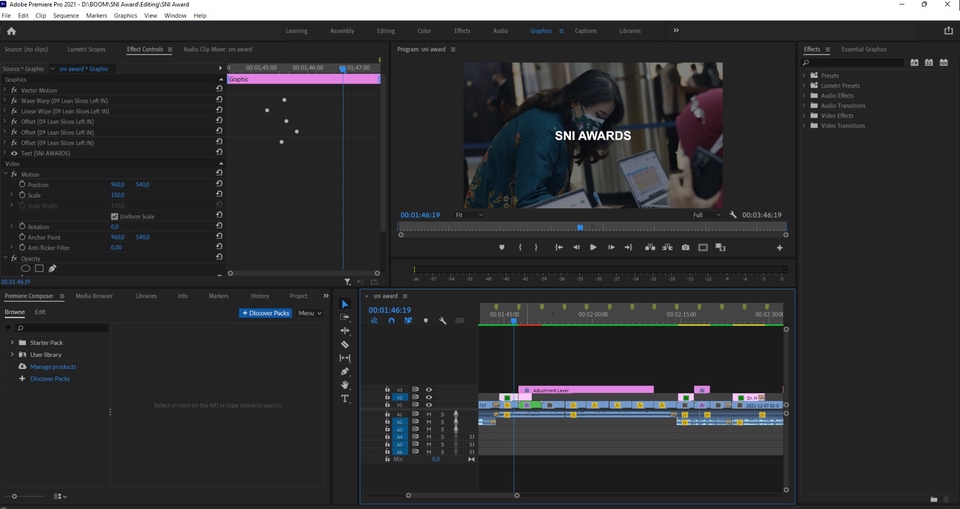Viewport: 960px width, 509px height.
Task: Show more workspaces overflow chevron
Action: 676,31
